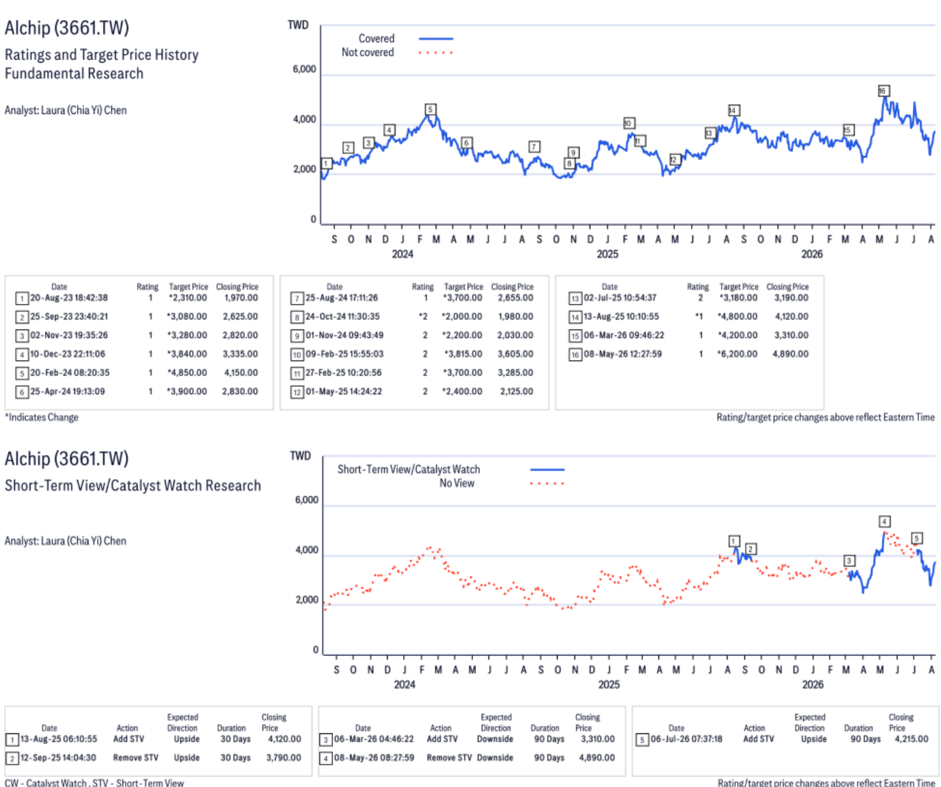Click STV date '06-Mar-26 04:46:22'
The image size is (941, 787).
click(x=374, y=739)
